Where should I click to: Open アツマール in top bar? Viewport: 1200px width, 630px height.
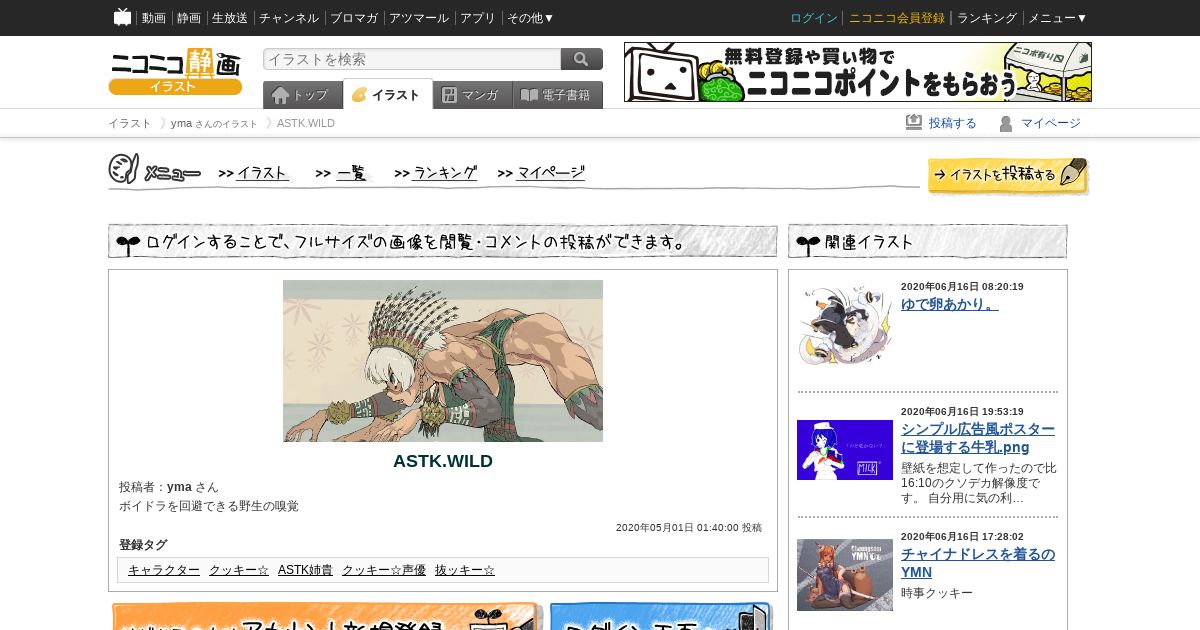419,18
